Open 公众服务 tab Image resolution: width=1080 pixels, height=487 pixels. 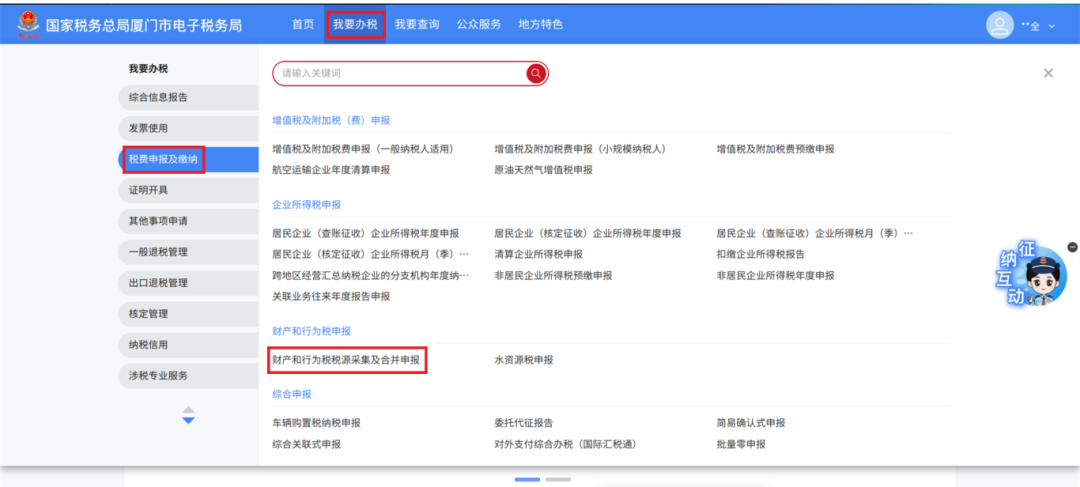[x=479, y=25]
